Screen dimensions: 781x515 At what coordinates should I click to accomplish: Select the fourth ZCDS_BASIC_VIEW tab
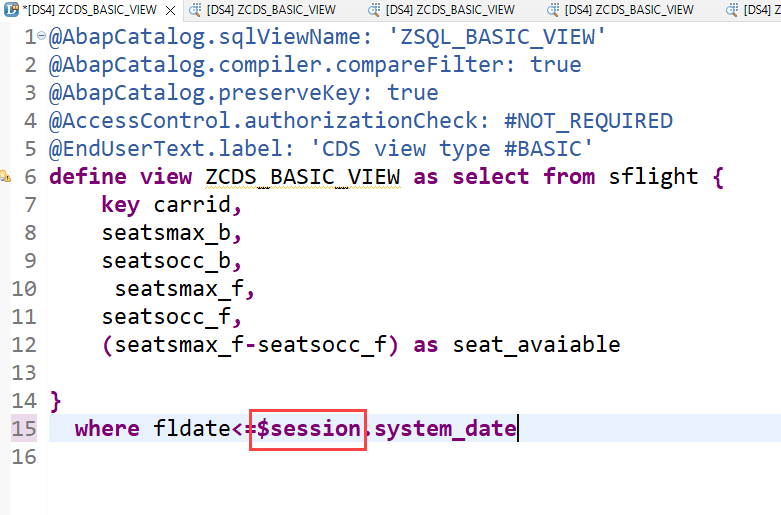pyautogui.click(x=628, y=10)
